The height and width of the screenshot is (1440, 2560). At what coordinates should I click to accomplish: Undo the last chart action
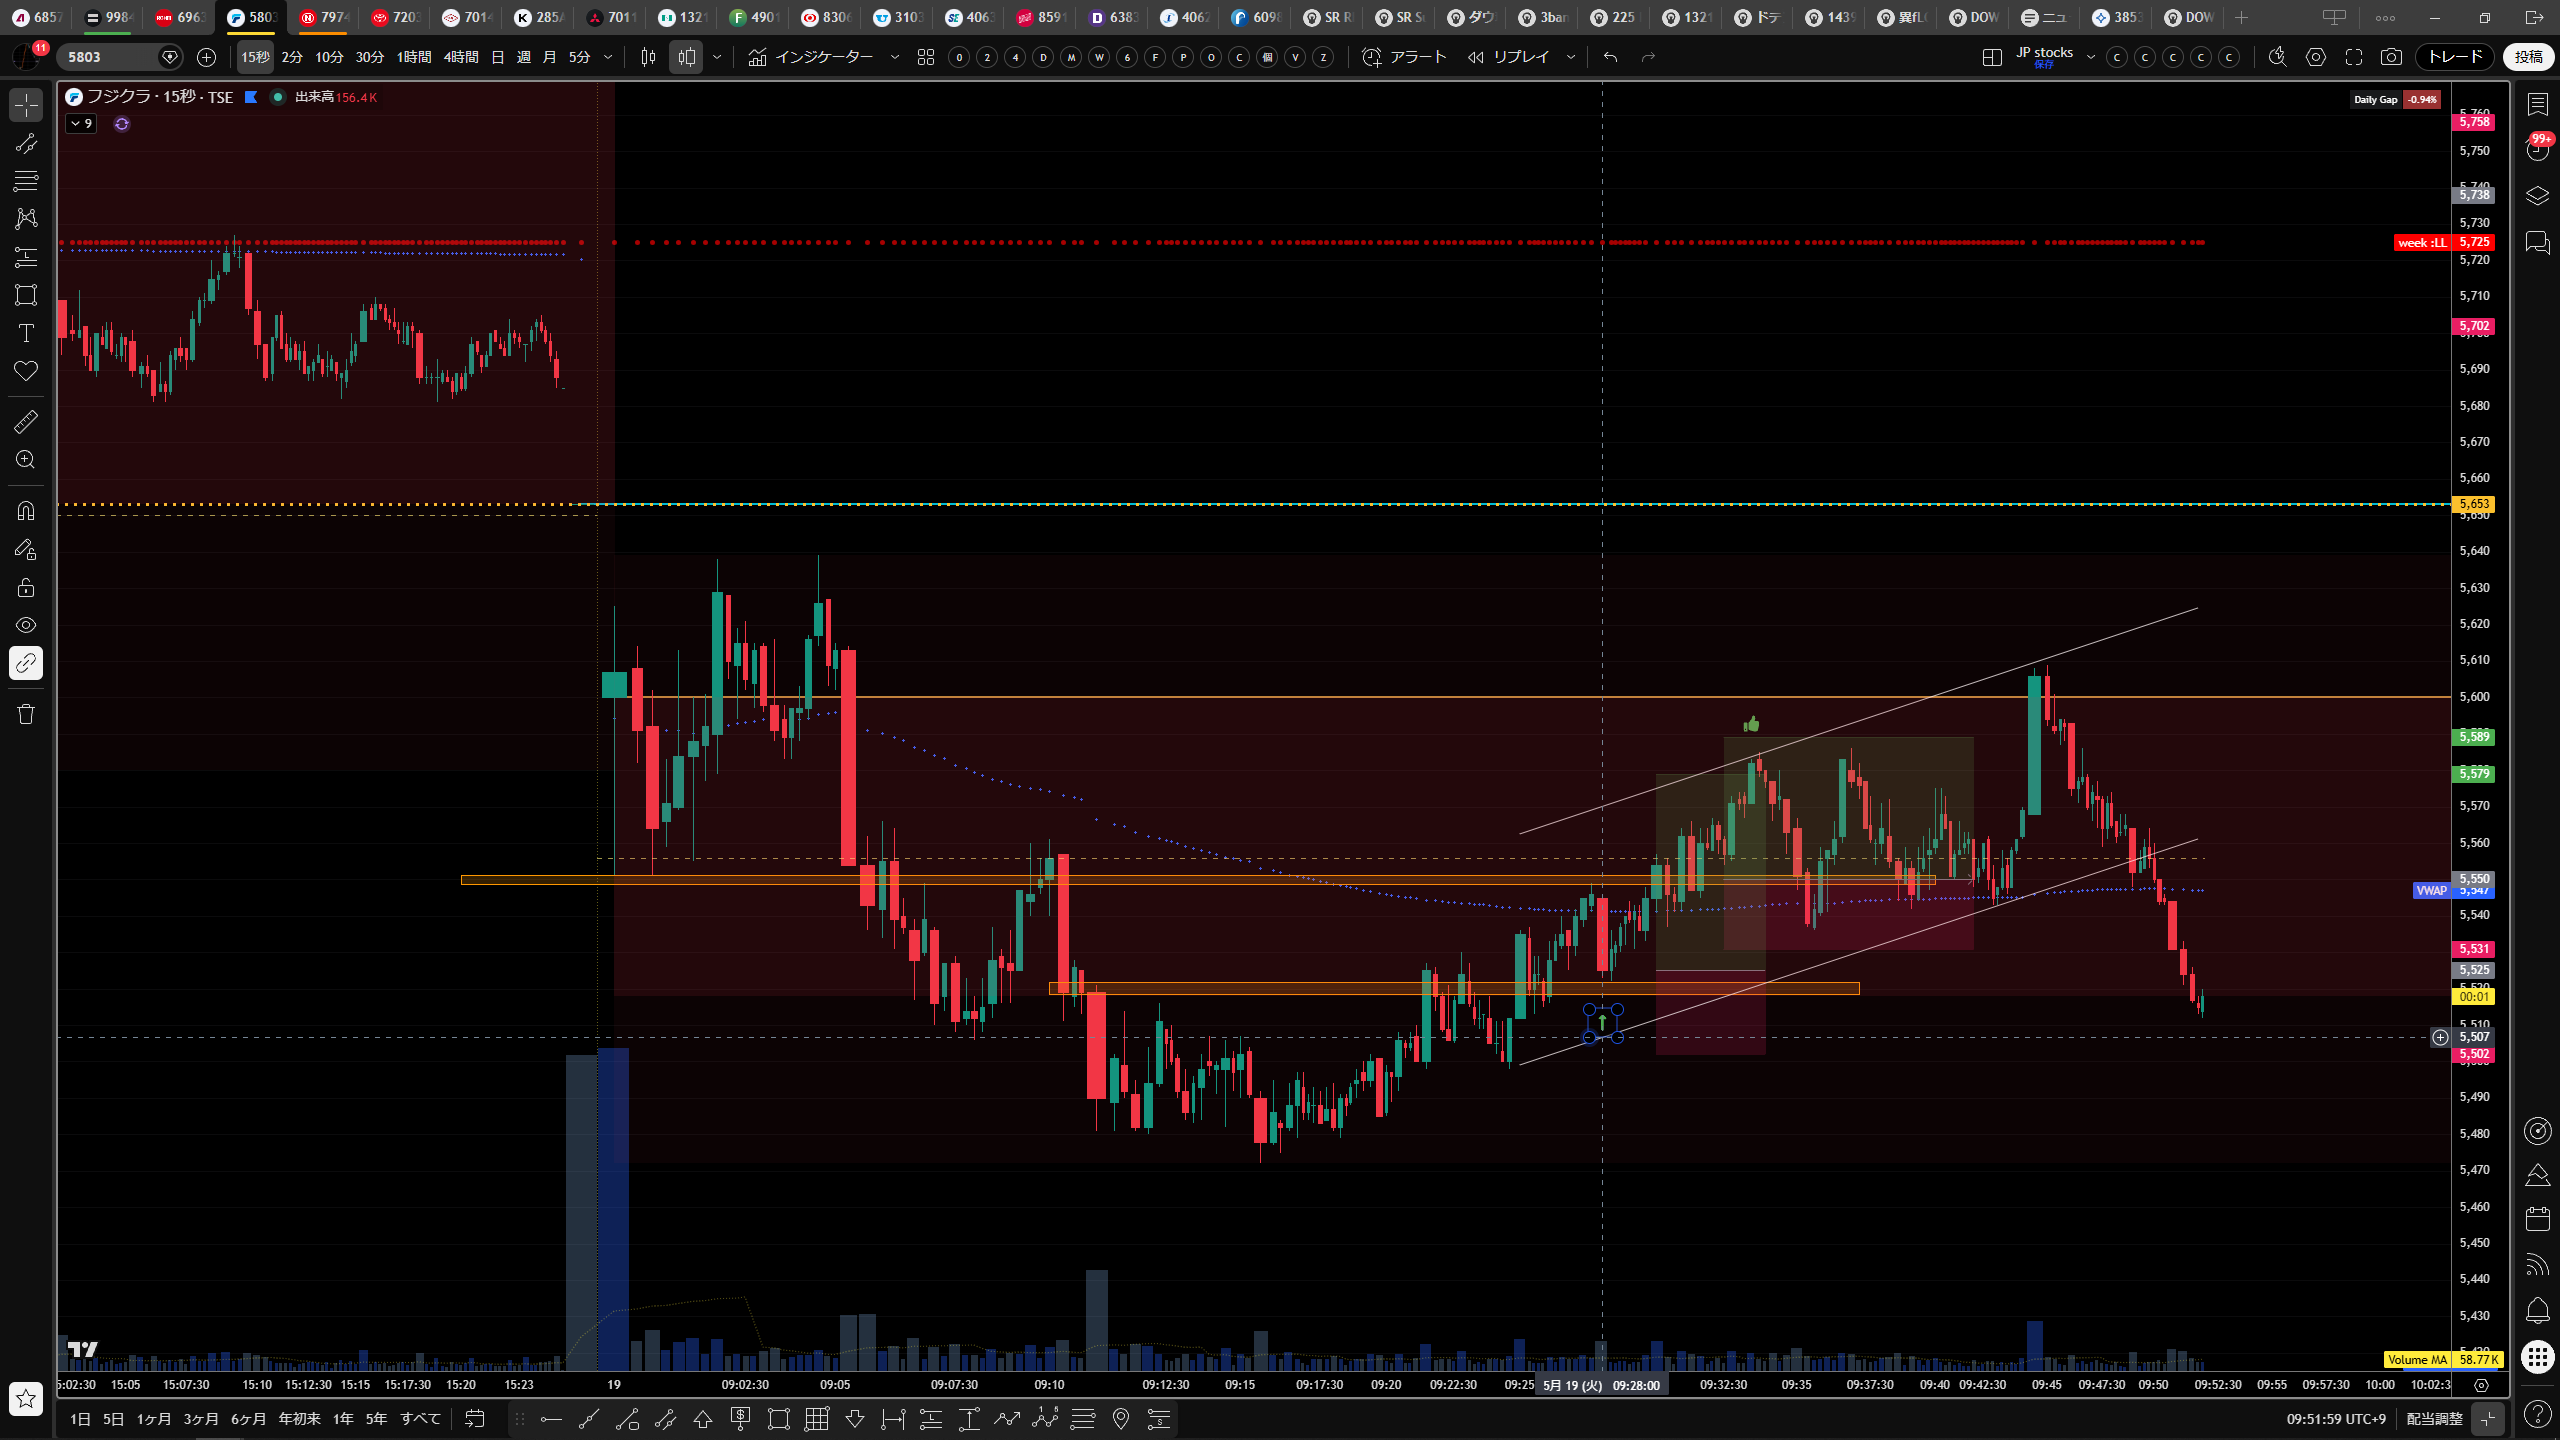point(1610,57)
